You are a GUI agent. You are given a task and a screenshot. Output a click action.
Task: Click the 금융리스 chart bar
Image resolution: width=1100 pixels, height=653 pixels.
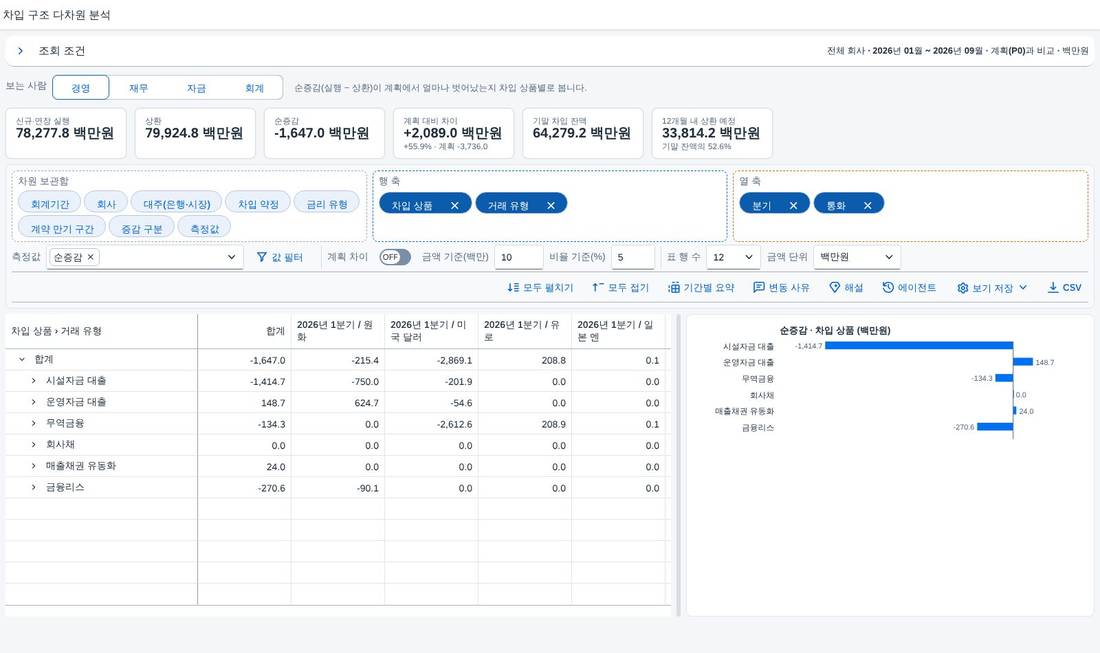(x=995, y=426)
